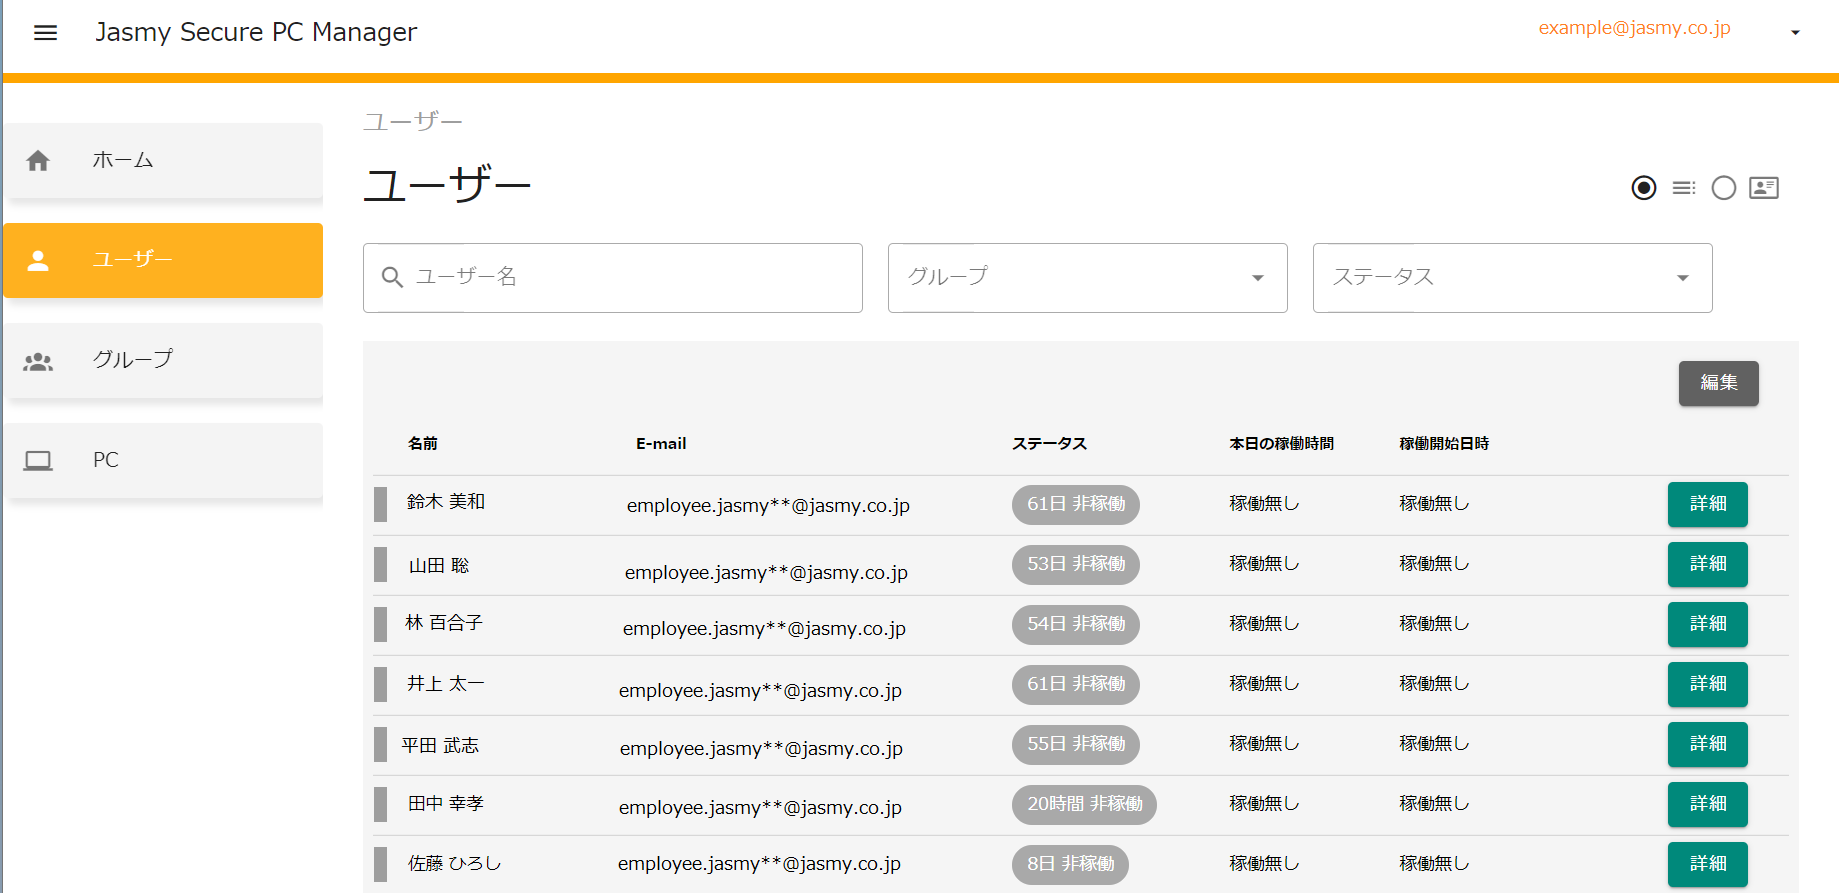Click the search magnifier icon
The image size is (1839, 893).
[x=392, y=277]
